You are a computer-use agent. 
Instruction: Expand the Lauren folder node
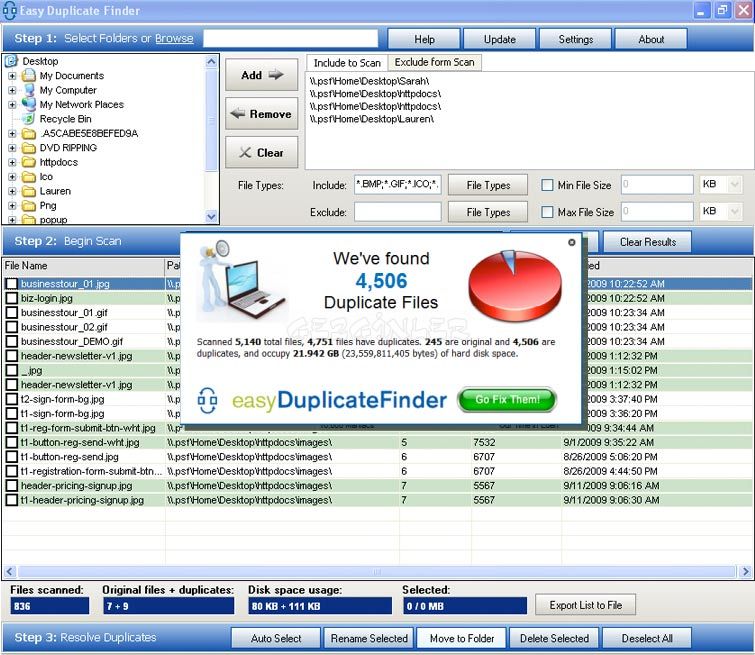point(13,191)
